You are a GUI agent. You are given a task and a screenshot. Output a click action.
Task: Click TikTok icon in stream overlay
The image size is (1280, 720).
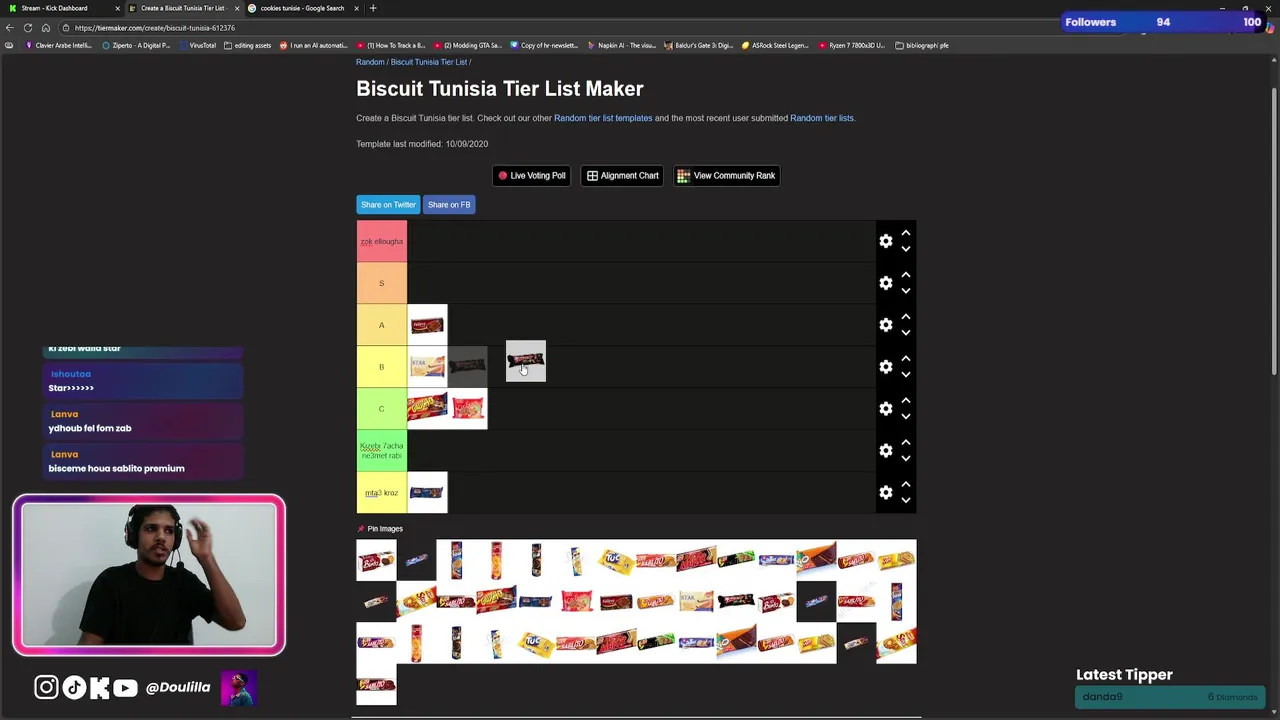pos(74,687)
